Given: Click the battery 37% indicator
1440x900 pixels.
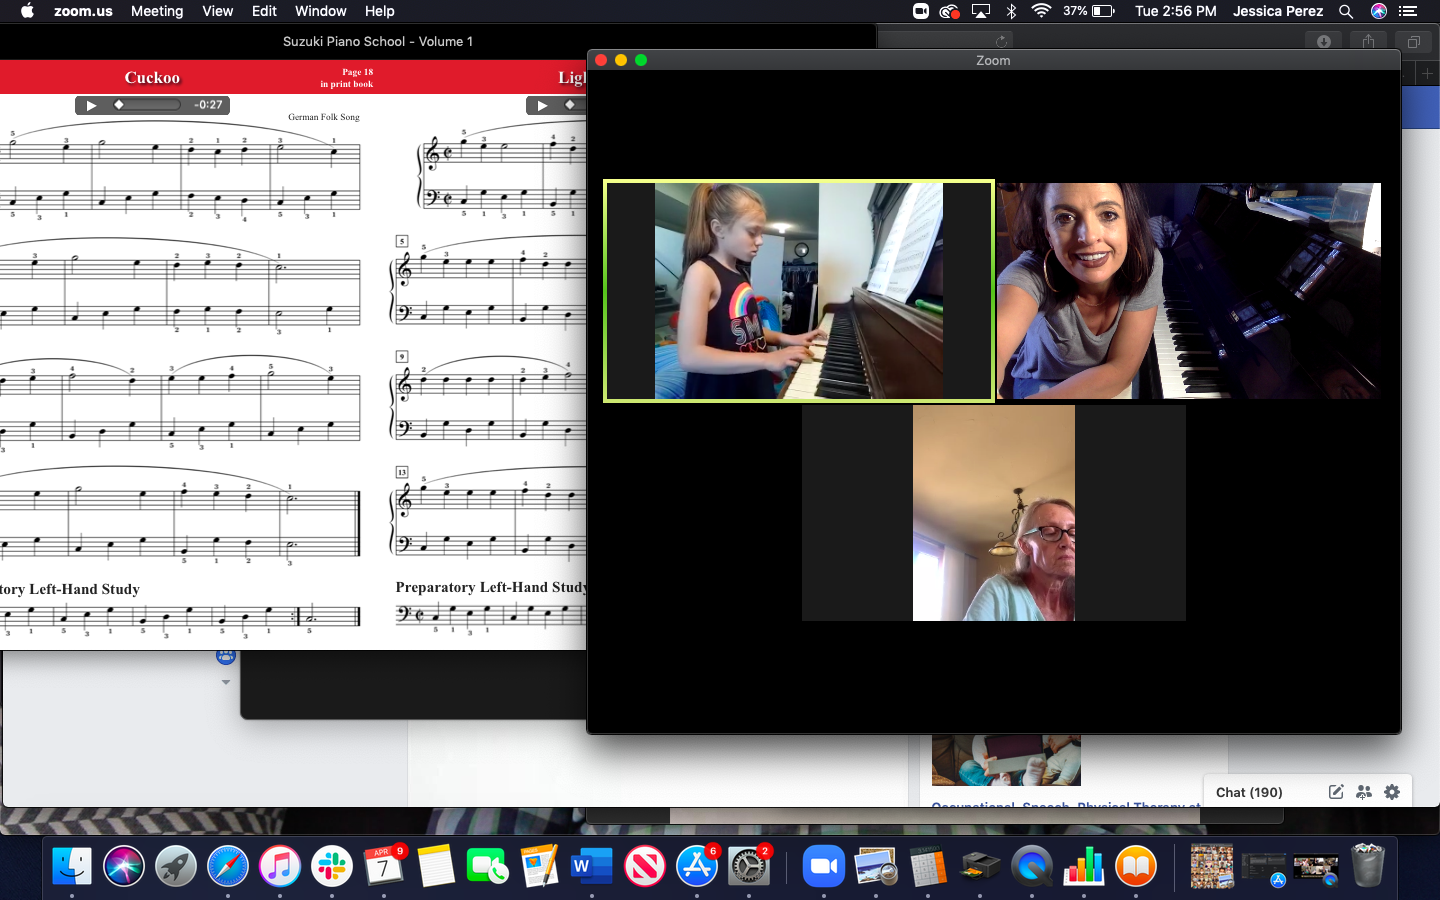Looking at the screenshot, I should [x=1089, y=11].
